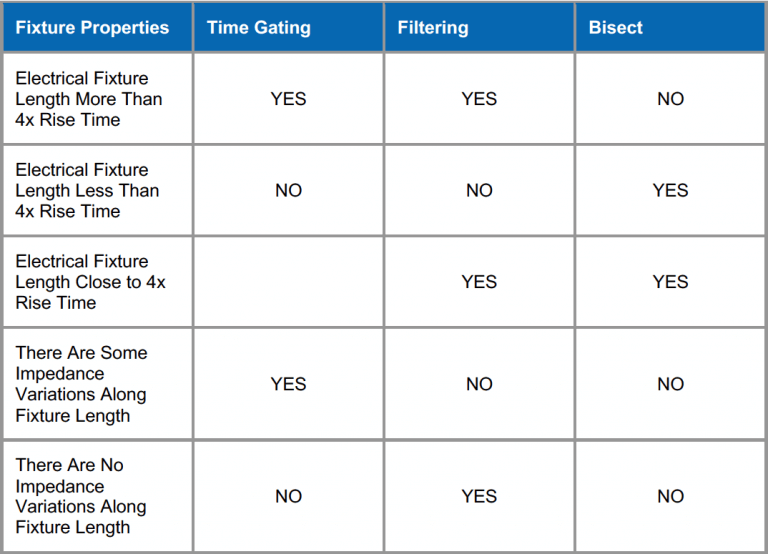The width and height of the screenshot is (768, 554).
Task: Click Time Gating NO for 'Less Than 4x' row
Action: click(x=288, y=190)
